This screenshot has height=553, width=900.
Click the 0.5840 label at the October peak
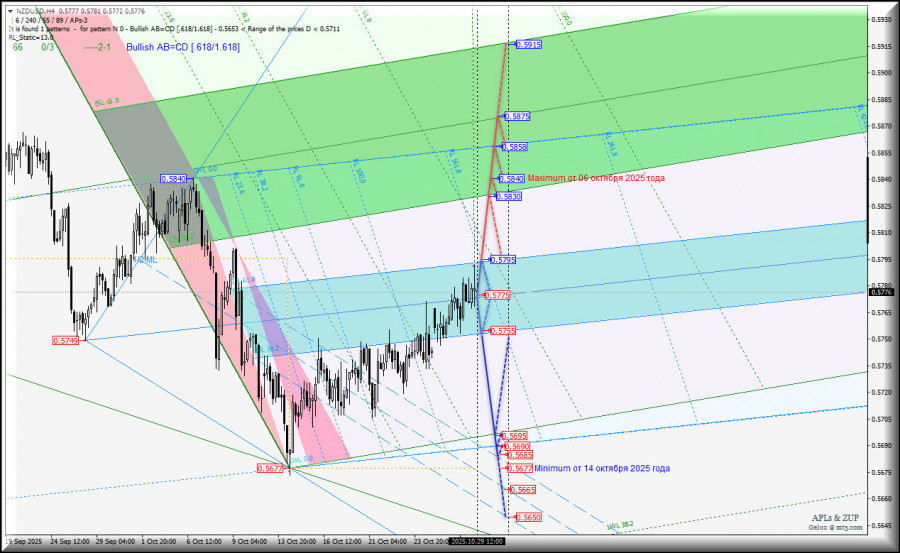point(173,179)
